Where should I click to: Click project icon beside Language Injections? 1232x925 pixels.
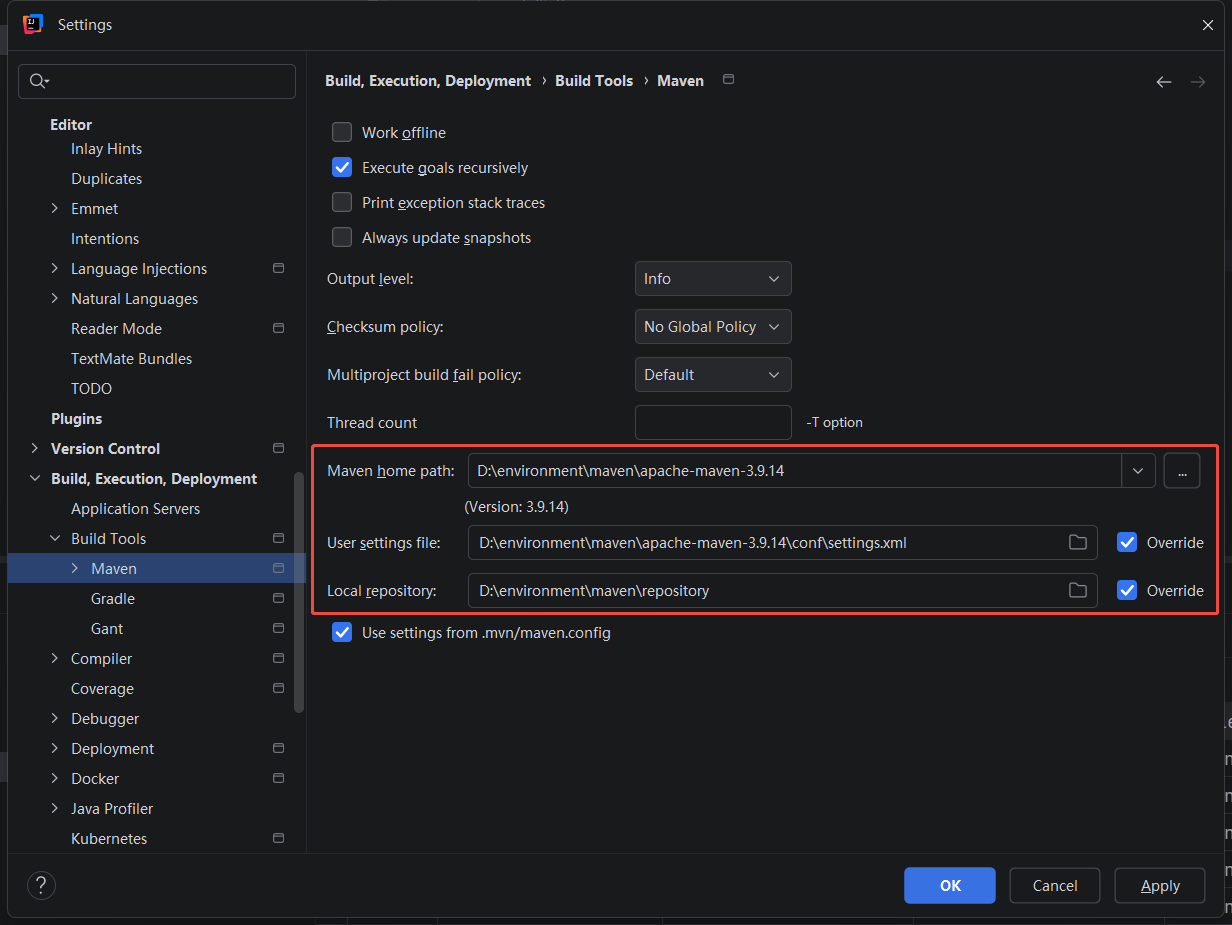(279, 268)
